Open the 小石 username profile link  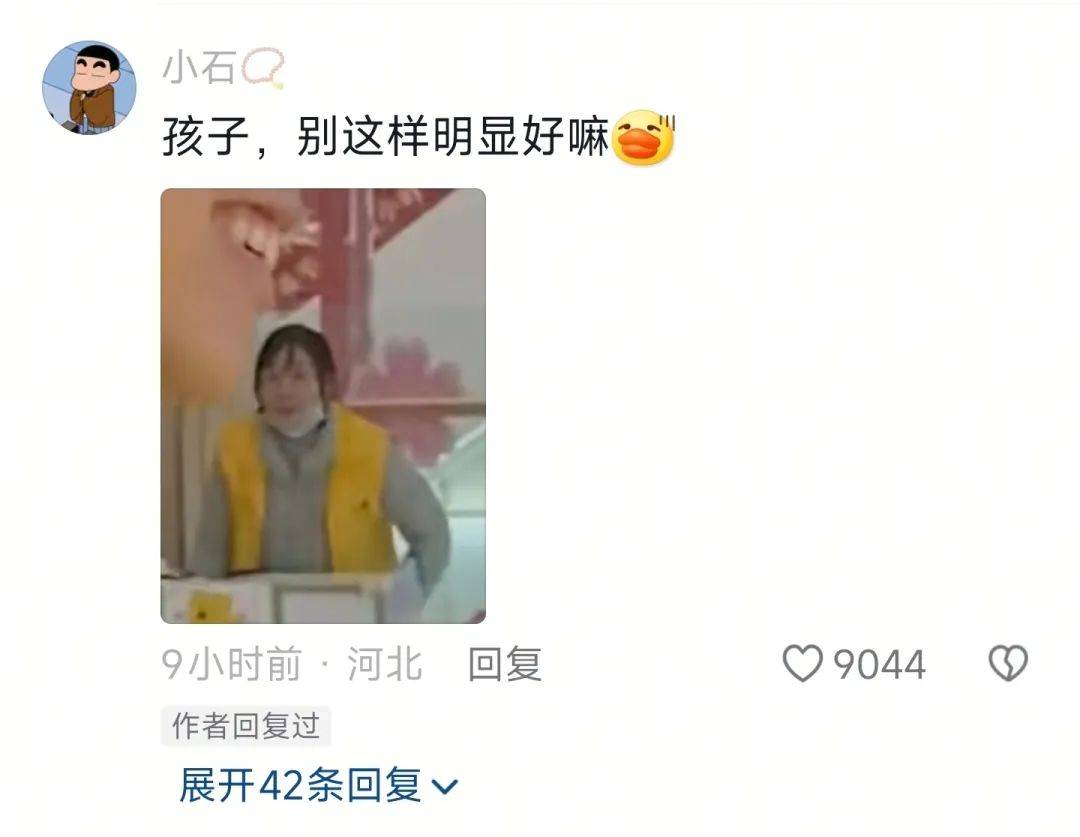(x=200, y=68)
